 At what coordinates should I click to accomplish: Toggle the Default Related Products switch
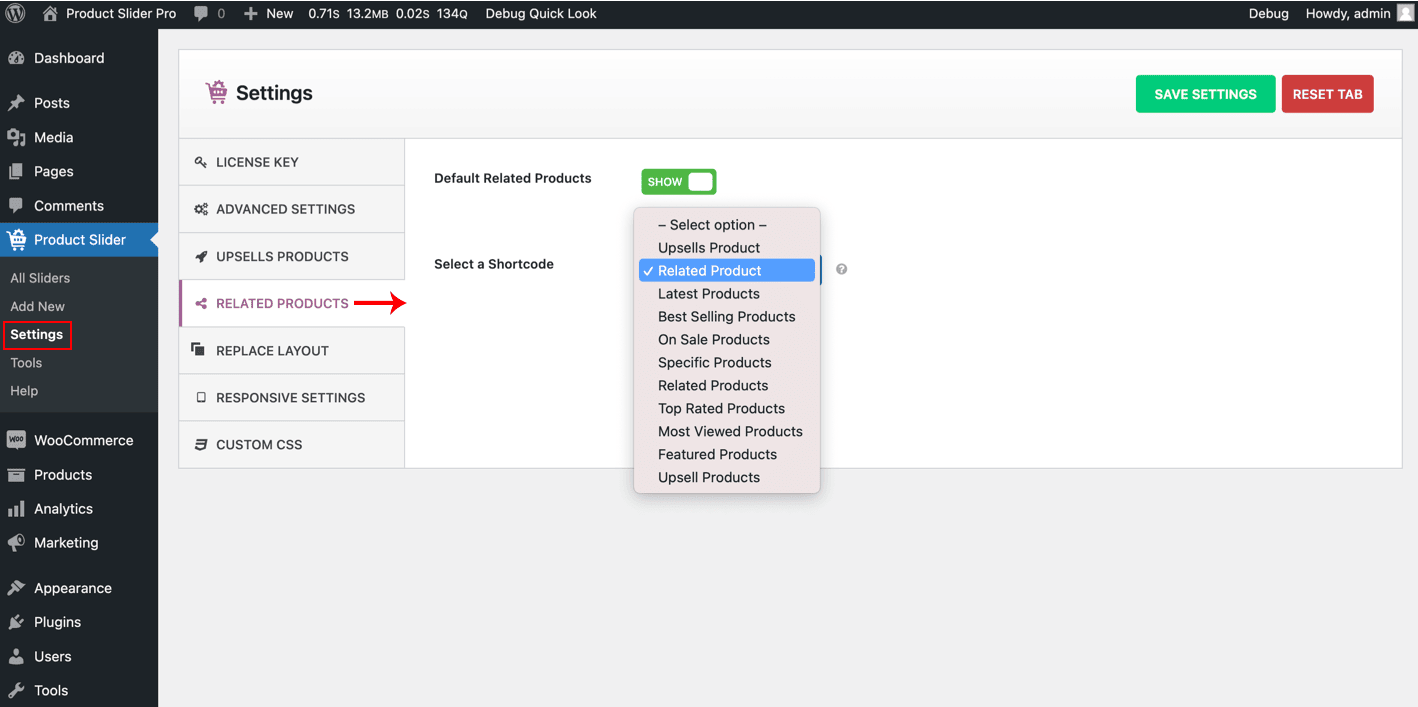[679, 182]
